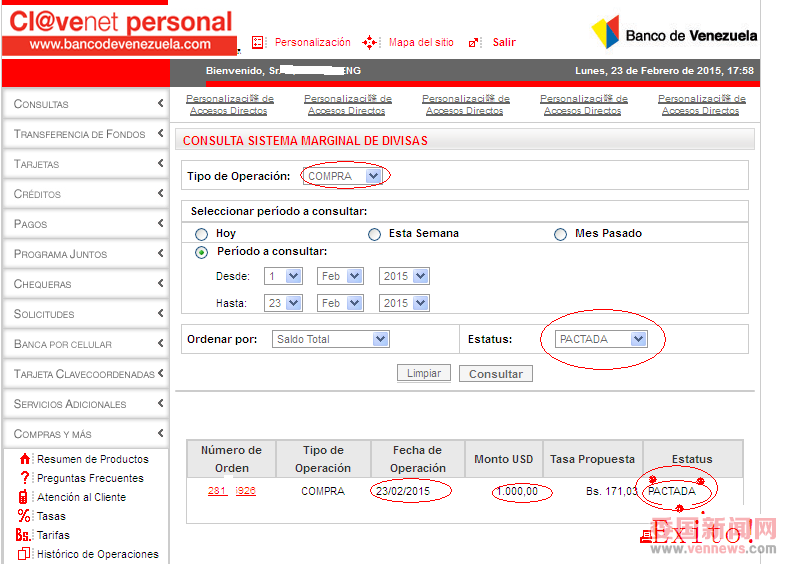Click the house icon for Resumen de Productos

click(25, 458)
